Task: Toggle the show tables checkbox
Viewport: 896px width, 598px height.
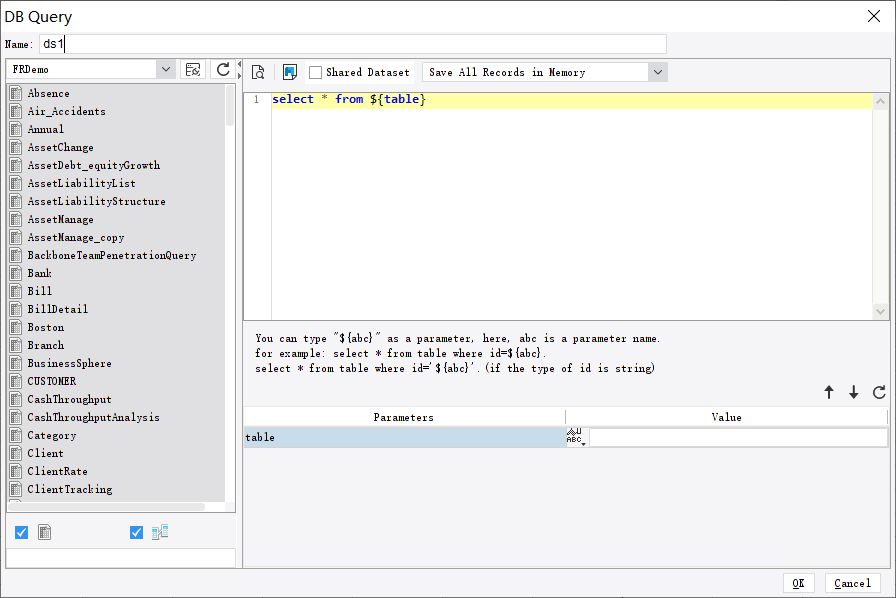Action: tap(21, 533)
